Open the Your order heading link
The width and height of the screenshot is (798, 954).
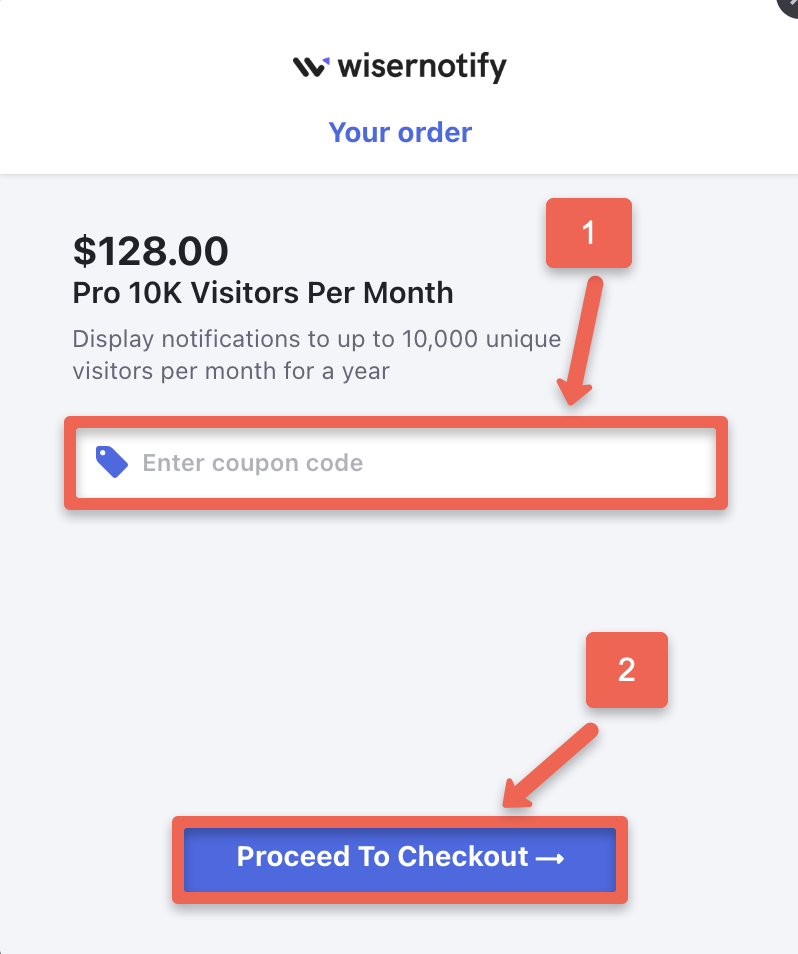coord(399,132)
